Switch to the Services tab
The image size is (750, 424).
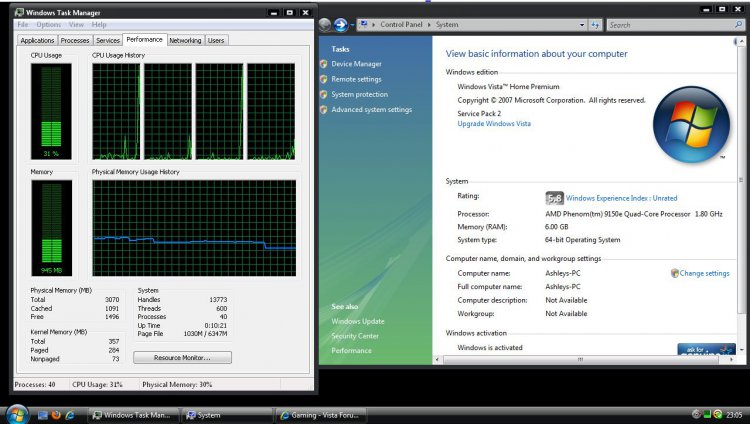click(x=108, y=41)
